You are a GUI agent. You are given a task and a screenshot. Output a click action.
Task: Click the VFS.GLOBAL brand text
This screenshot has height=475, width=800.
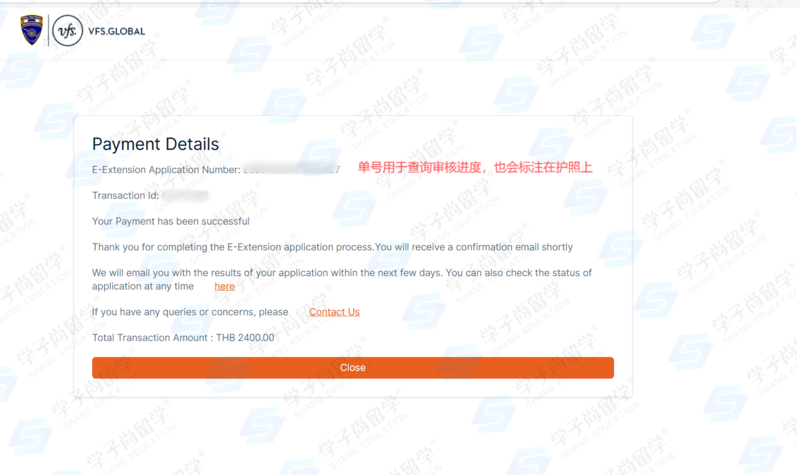point(117,32)
